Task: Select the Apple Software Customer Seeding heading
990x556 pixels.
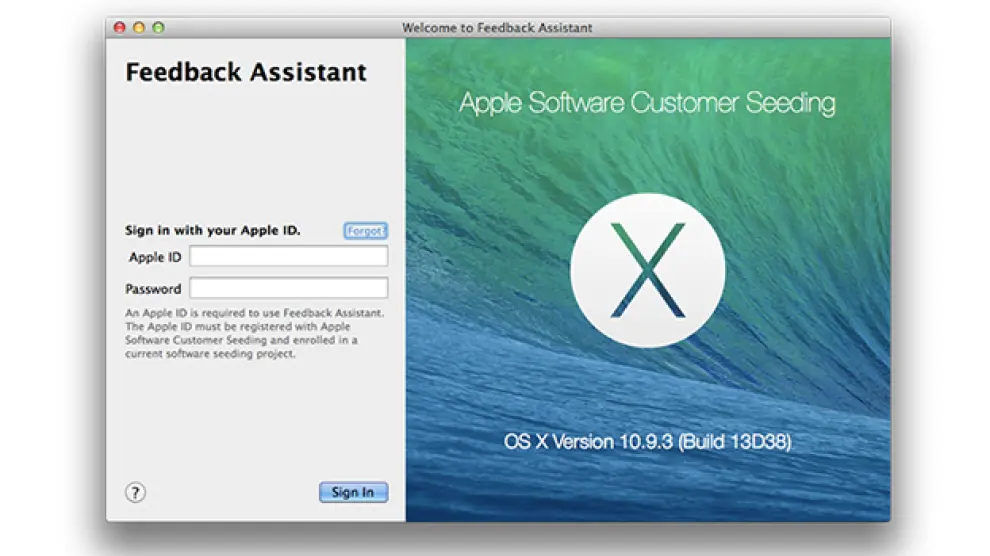Action: tap(647, 104)
